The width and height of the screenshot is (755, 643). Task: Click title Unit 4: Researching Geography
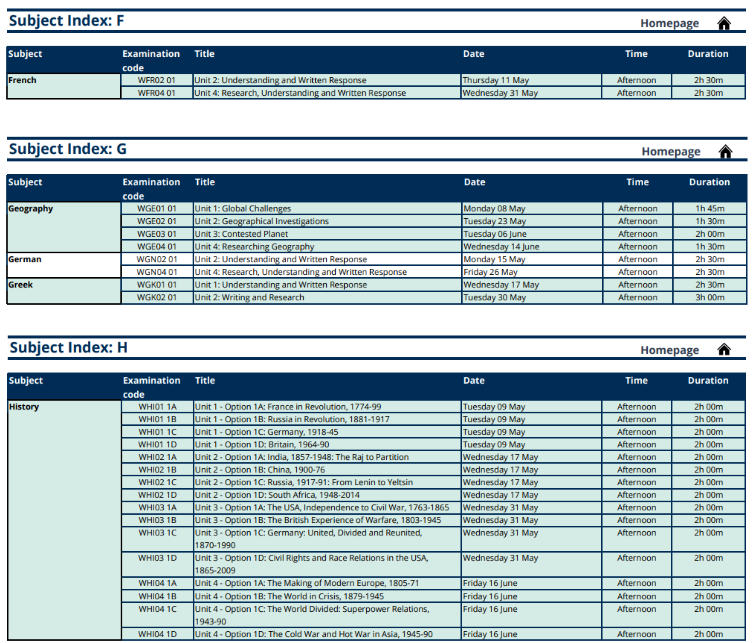254,247
